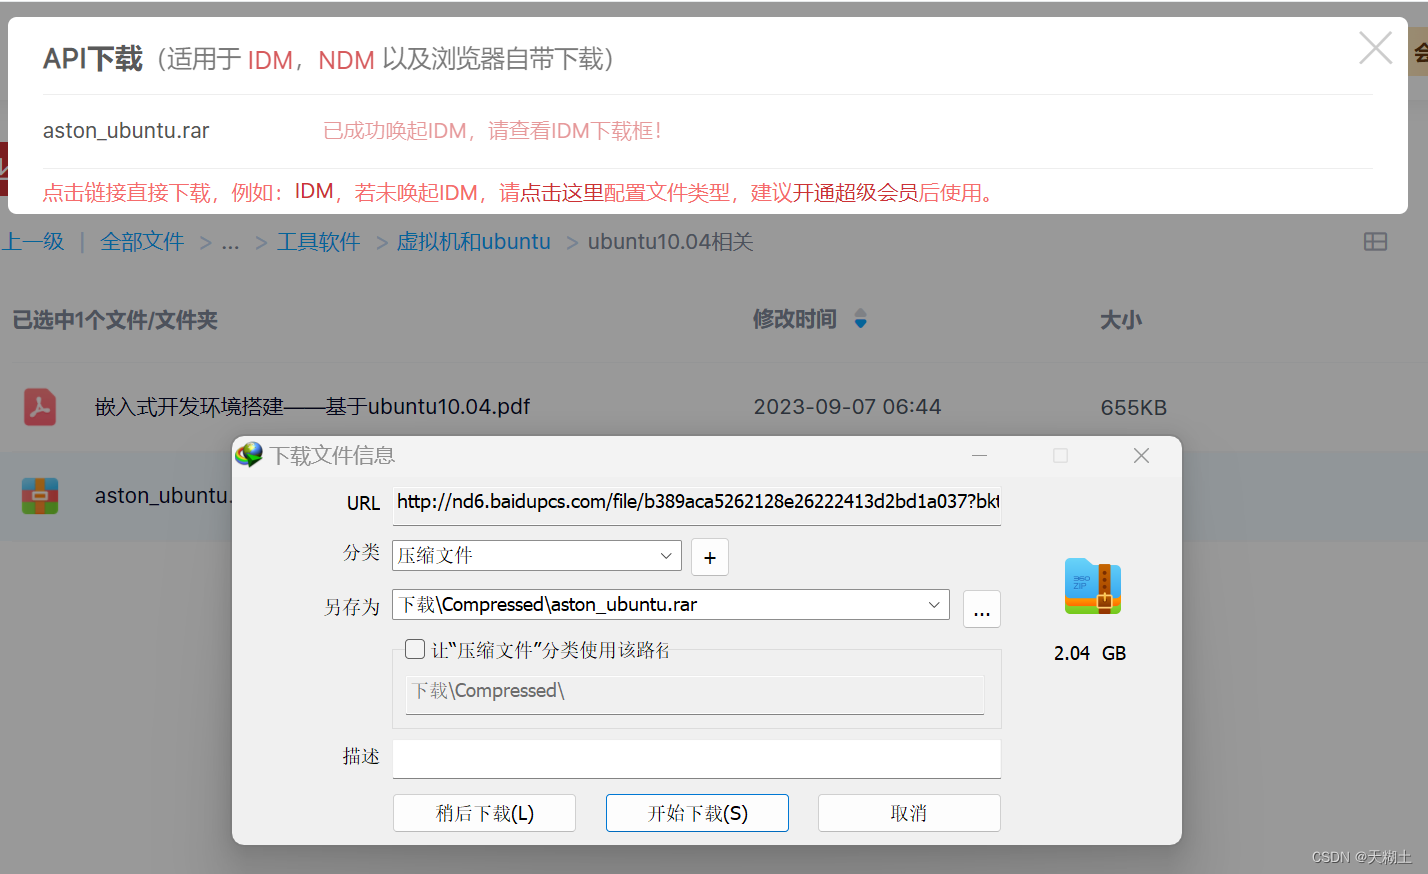Open 全部文件 breadcrumb link
Screen dimensions: 1428x874
(x=142, y=242)
